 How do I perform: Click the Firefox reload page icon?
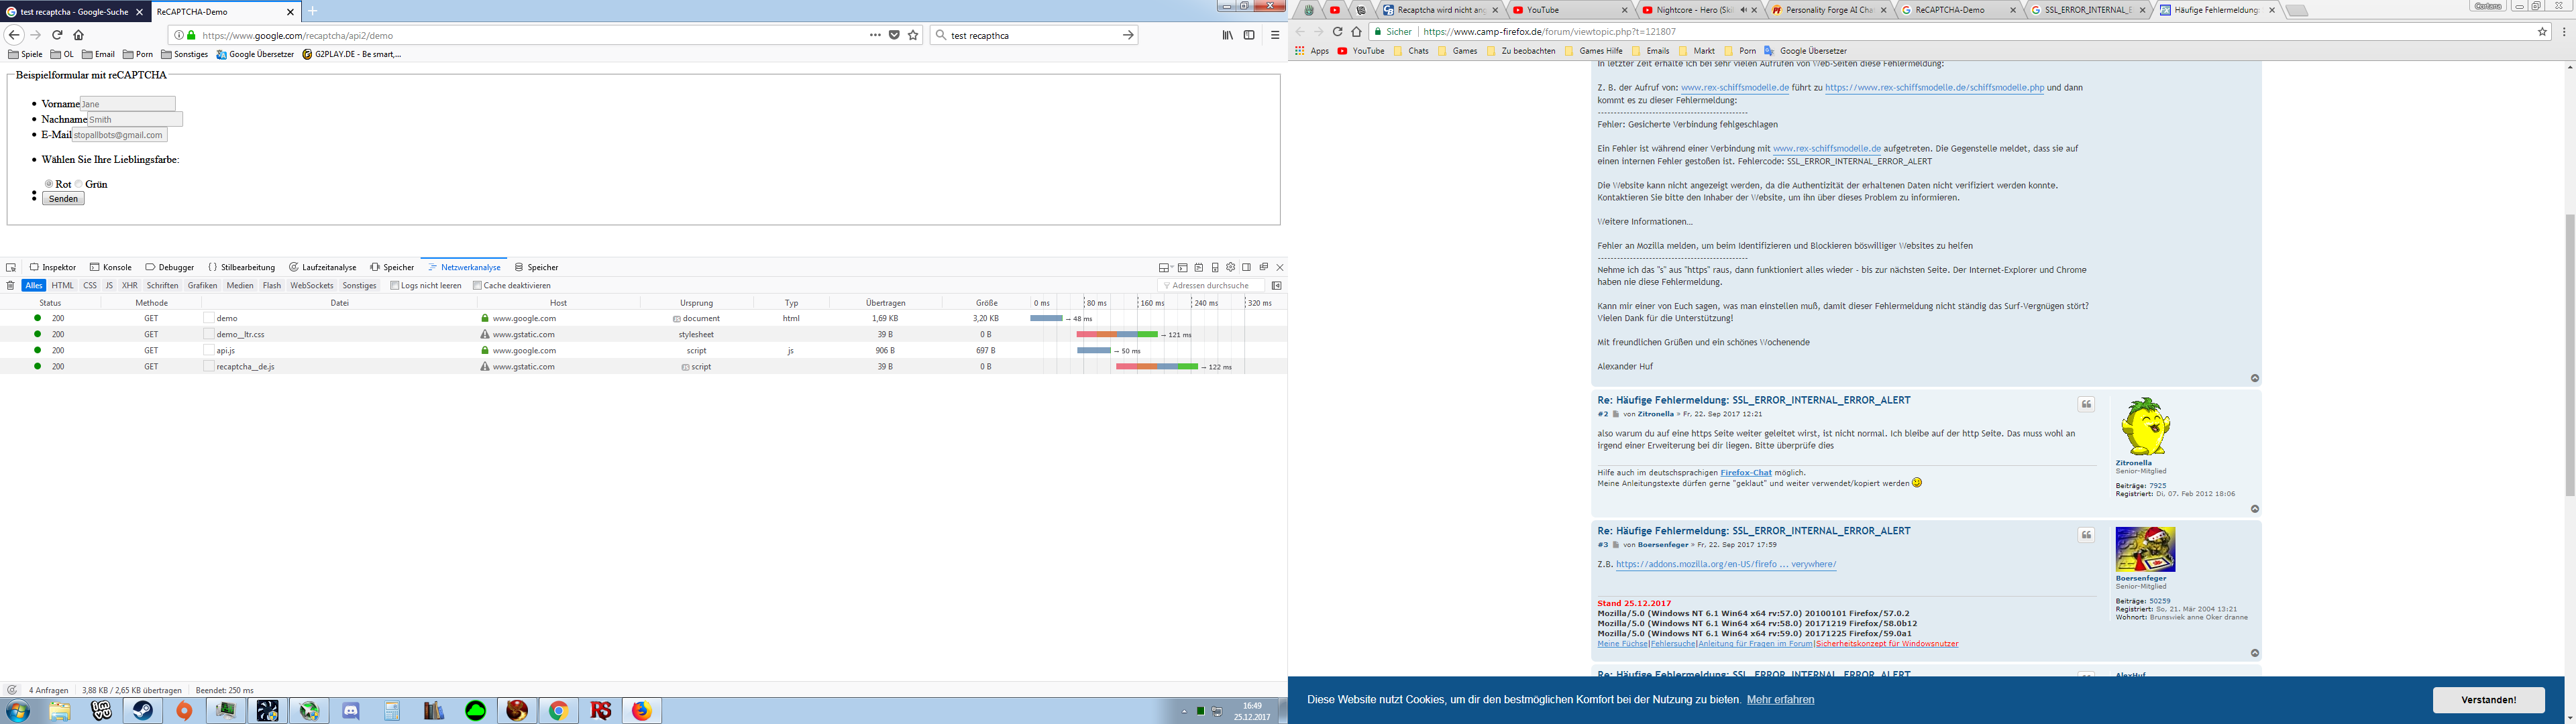57,35
